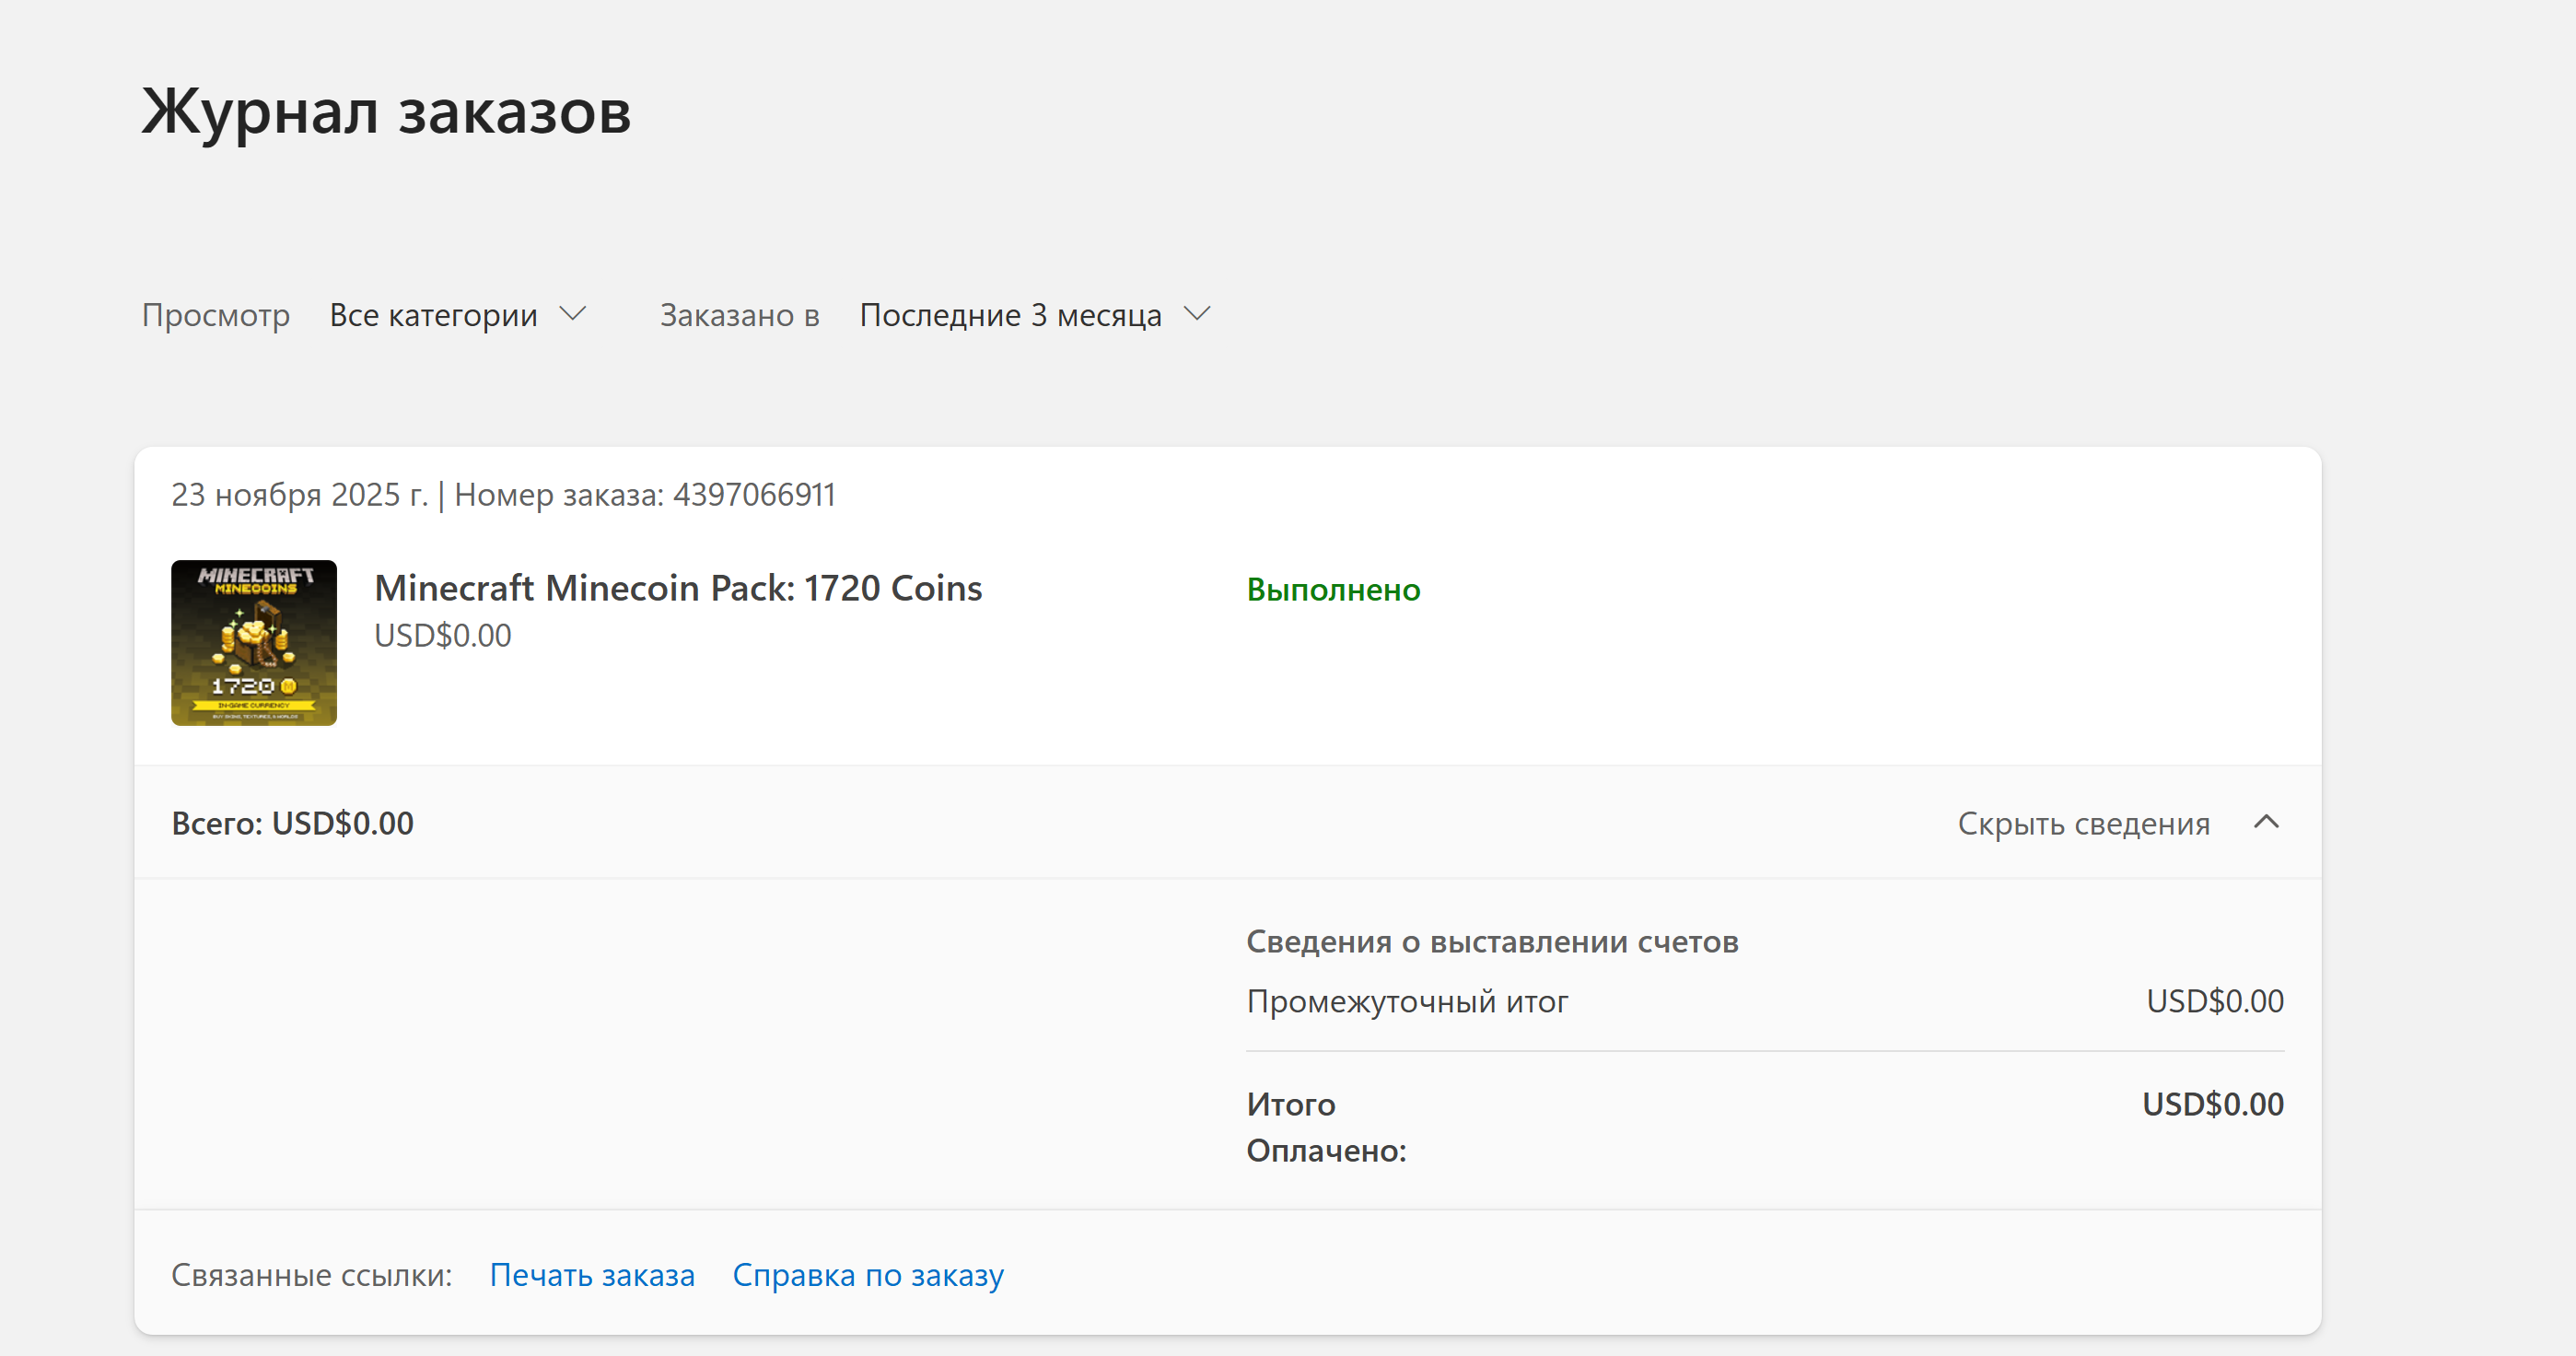2576x1356 pixels.
Task: Click item price 'USD$0.00' under product title
Action: (x=442, y=636)
